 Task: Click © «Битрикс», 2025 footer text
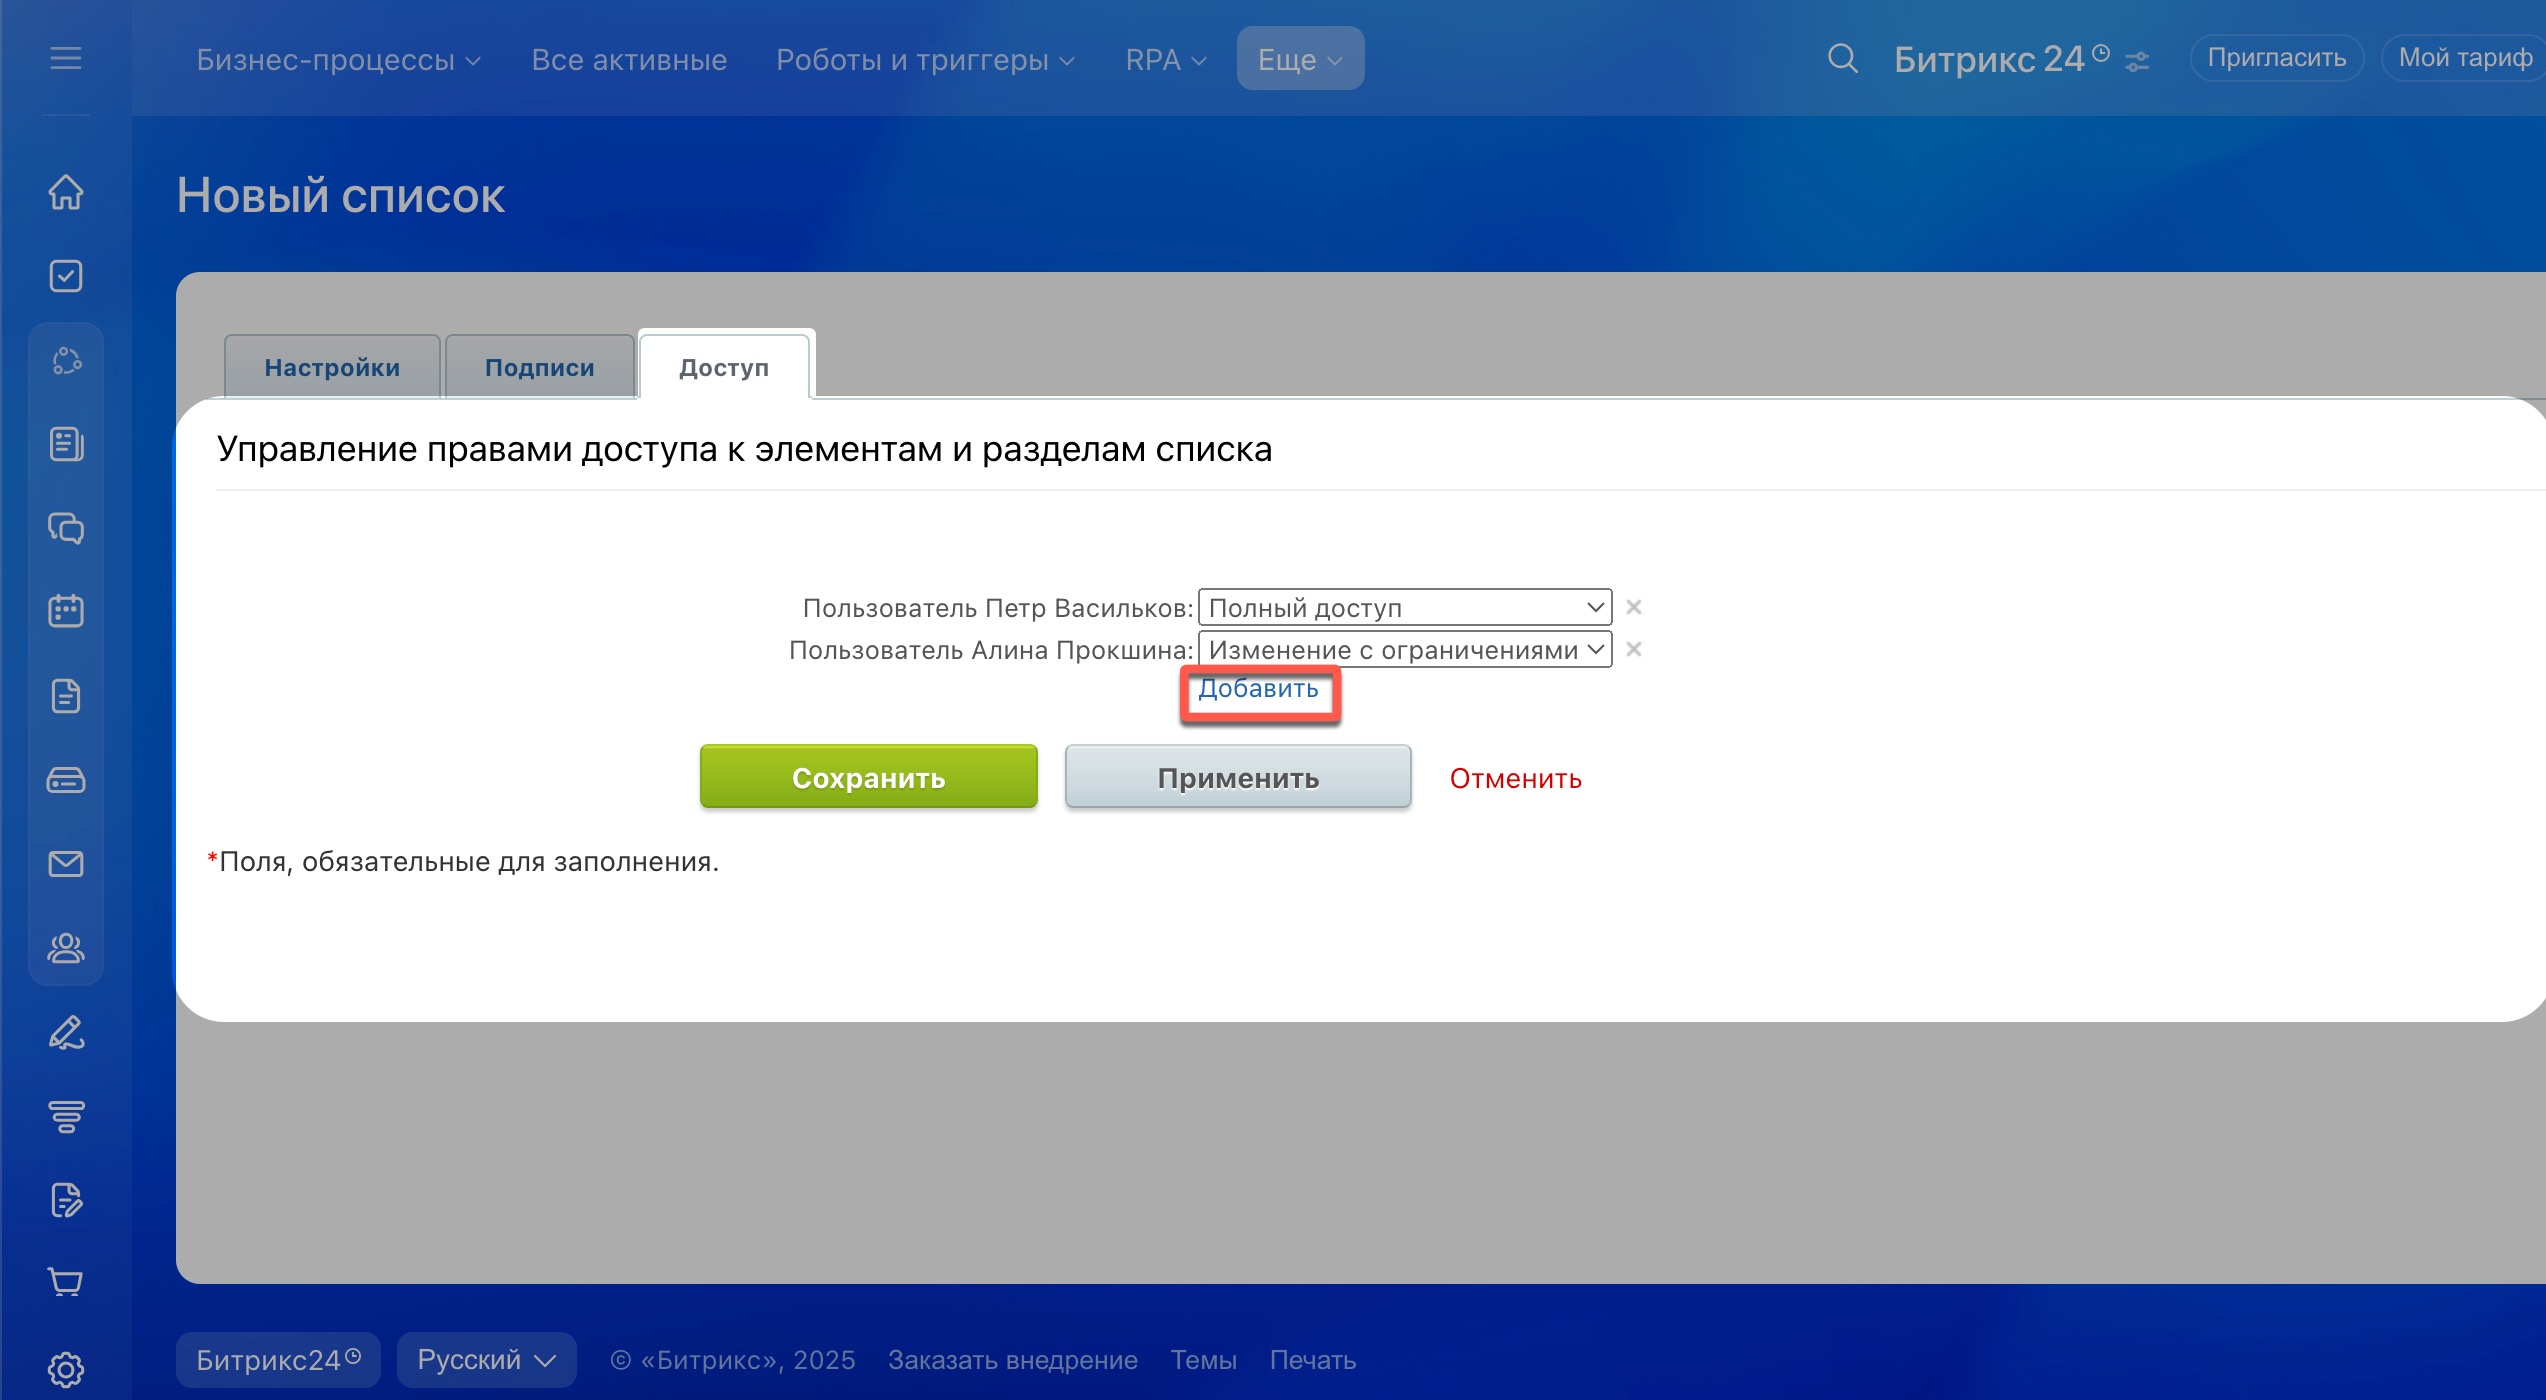coord(732,1360)
